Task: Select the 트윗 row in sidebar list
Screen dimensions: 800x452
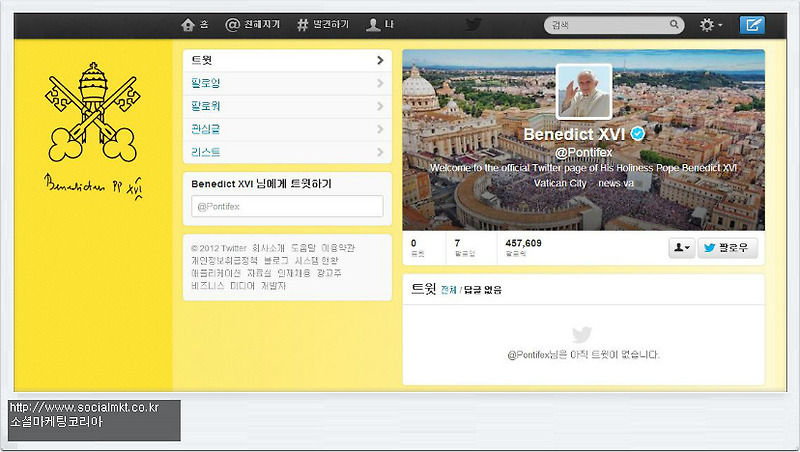Action: click(x=287, y=60)
